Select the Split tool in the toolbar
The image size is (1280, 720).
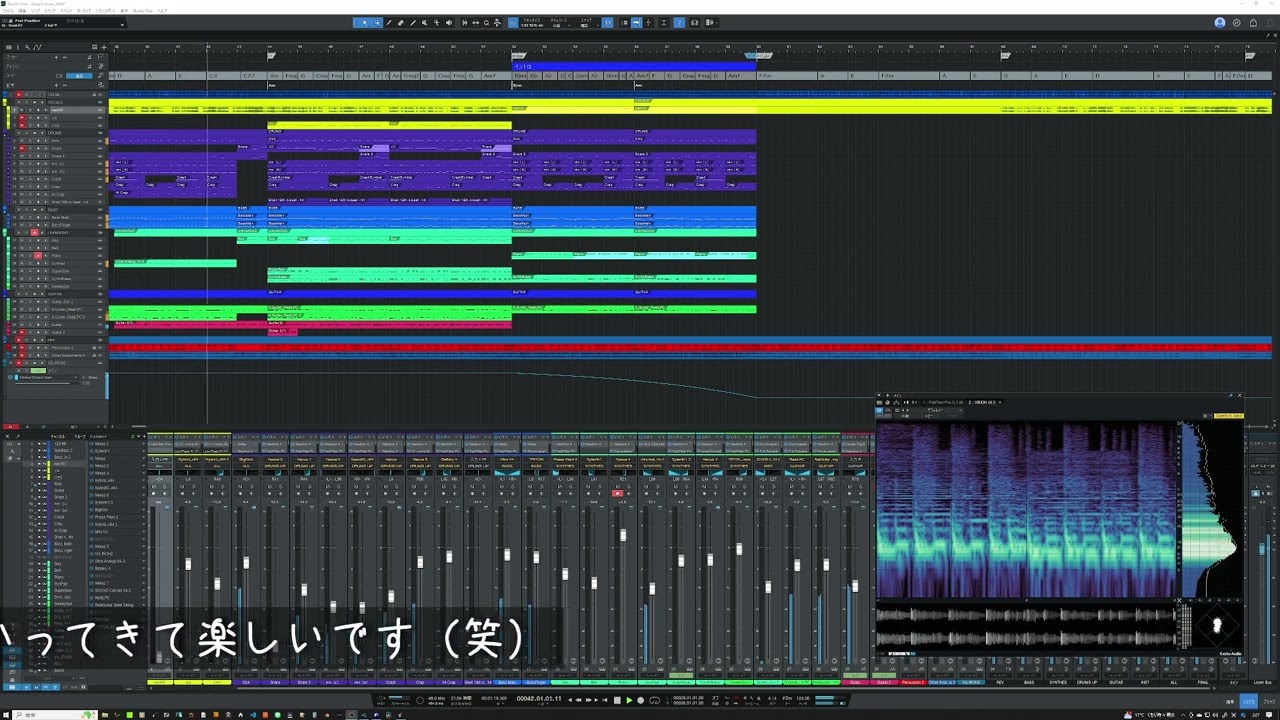(x=389, y=23)
